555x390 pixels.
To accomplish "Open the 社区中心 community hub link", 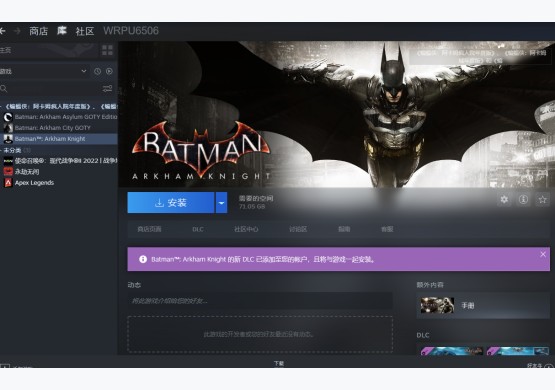I will click(246, 229).
